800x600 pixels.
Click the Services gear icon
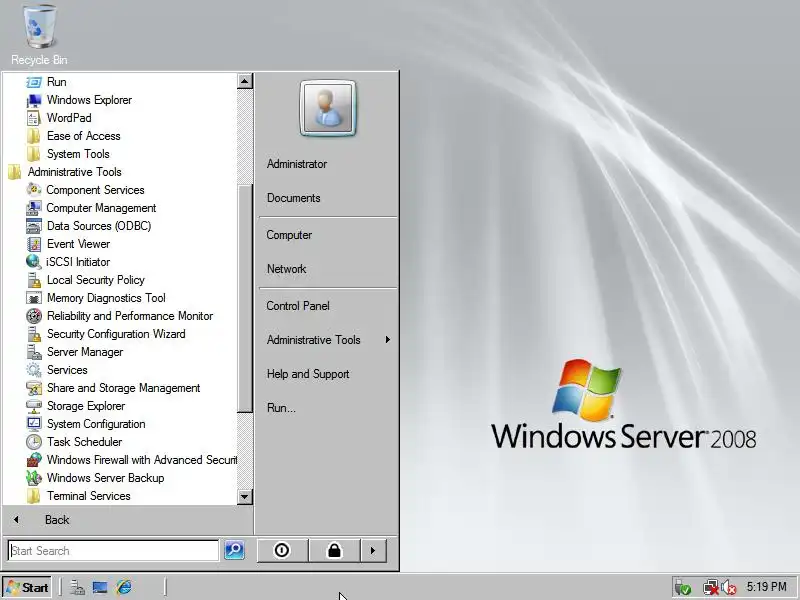34,370
